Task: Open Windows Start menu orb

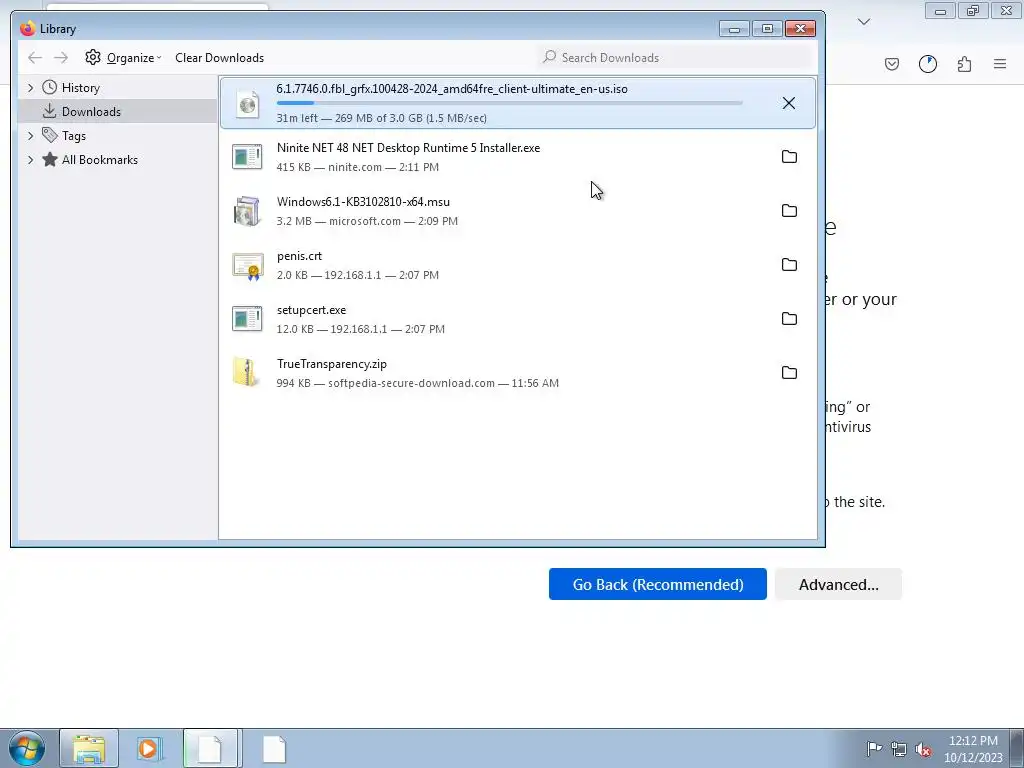Action: click(x=27, y=748)
